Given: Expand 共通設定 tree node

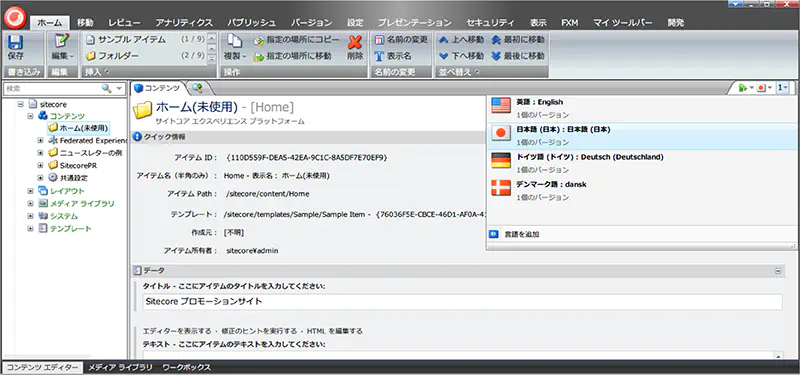Looking at the screenshot, I should pyautogui.click(x=40, y=178).
